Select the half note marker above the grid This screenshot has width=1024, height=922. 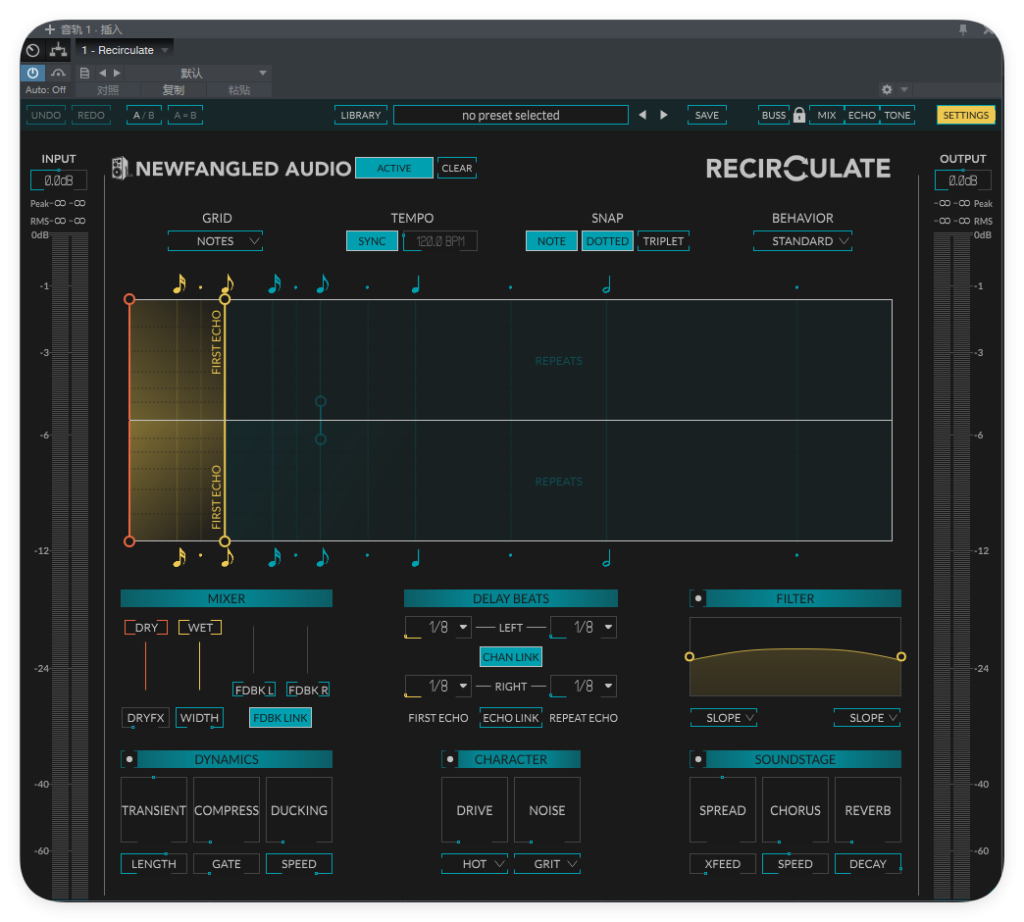pyautogui.click(x=607, y=284)
